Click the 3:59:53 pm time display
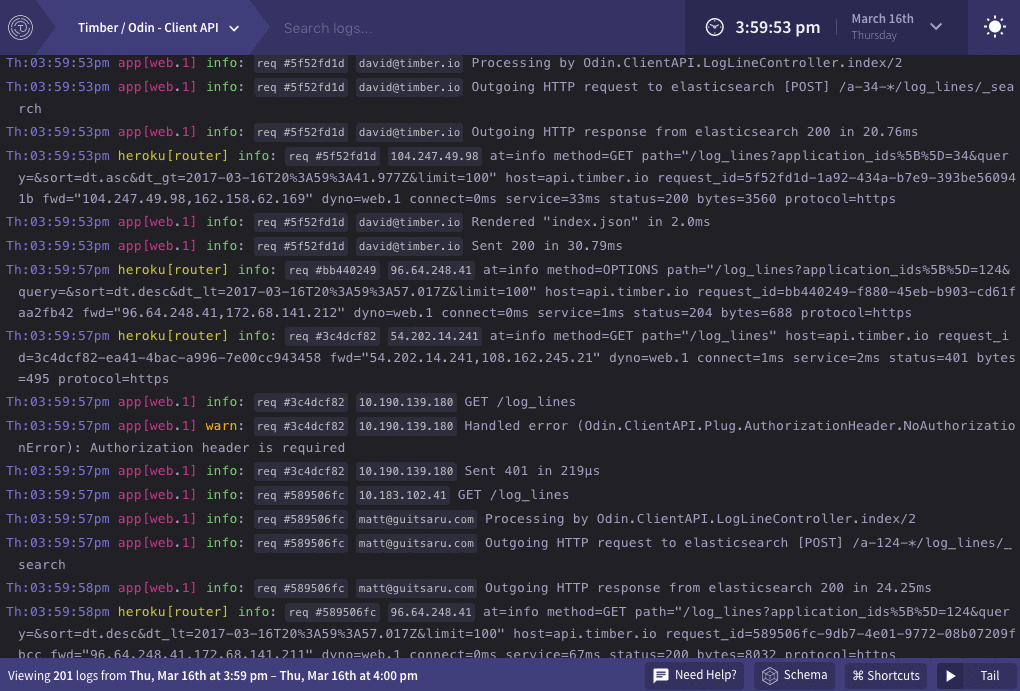This screenshot has height=691, width=1020. pos(777,27)
